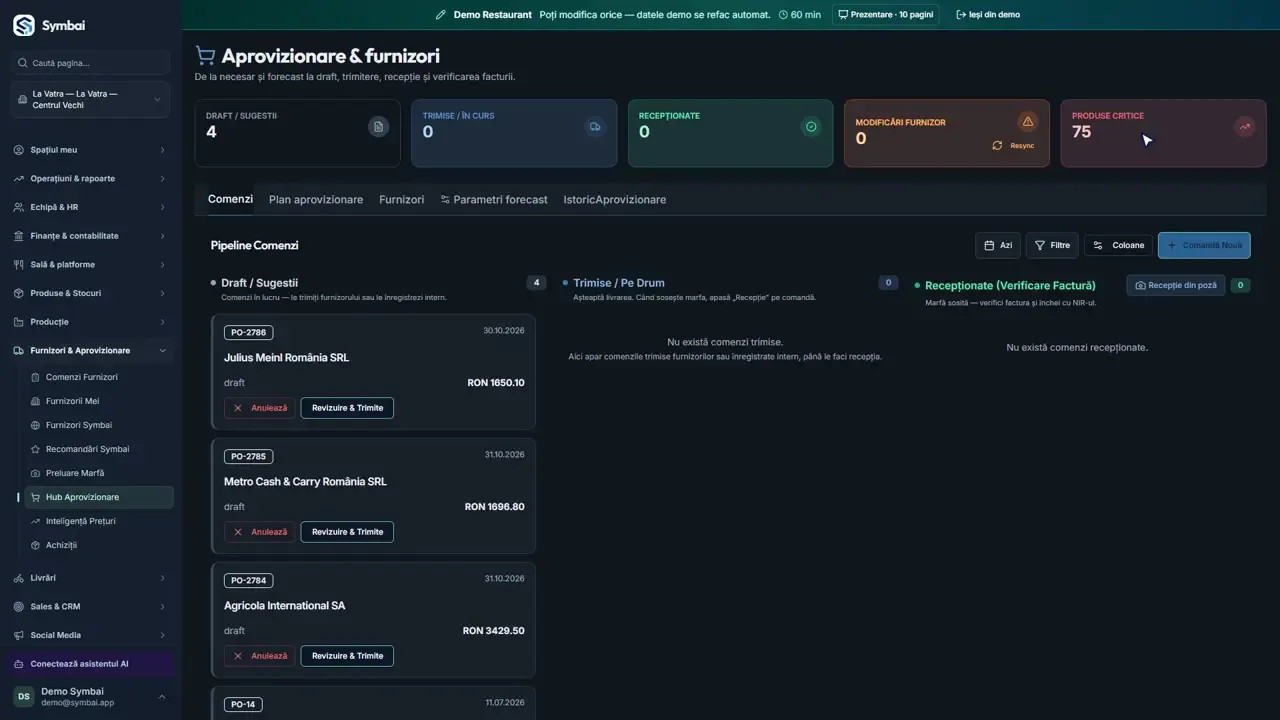Viewport: 1280px width, 720px height.
Task: Open the Furnizori tab
Action: point(401,200)
